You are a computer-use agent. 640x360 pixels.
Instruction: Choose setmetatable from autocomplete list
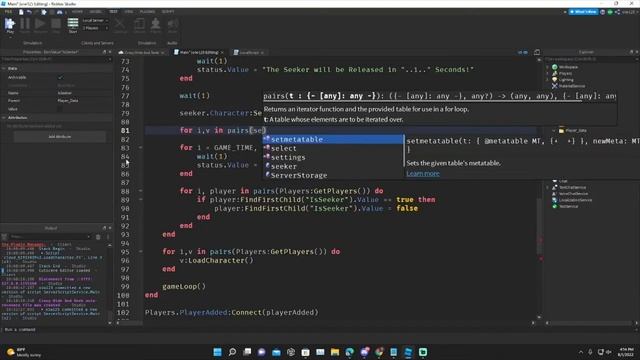(x=332, y=139)
